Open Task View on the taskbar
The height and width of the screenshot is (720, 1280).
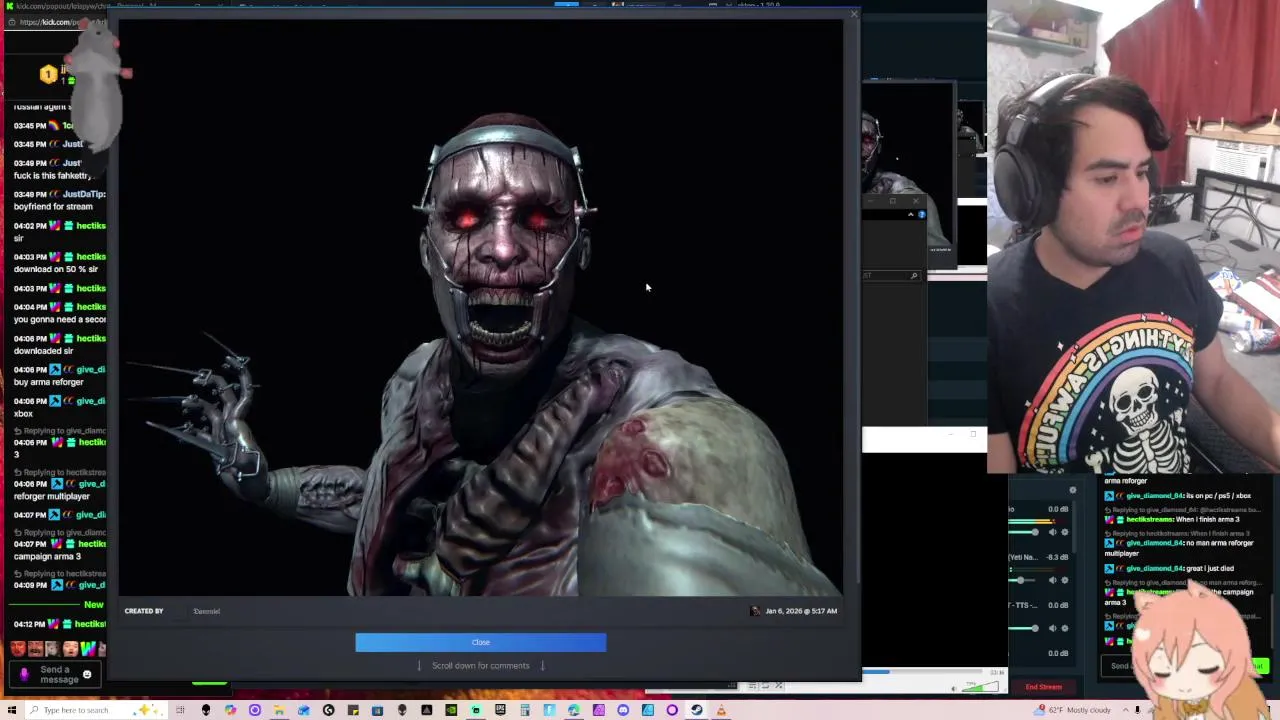coord(181,710)
